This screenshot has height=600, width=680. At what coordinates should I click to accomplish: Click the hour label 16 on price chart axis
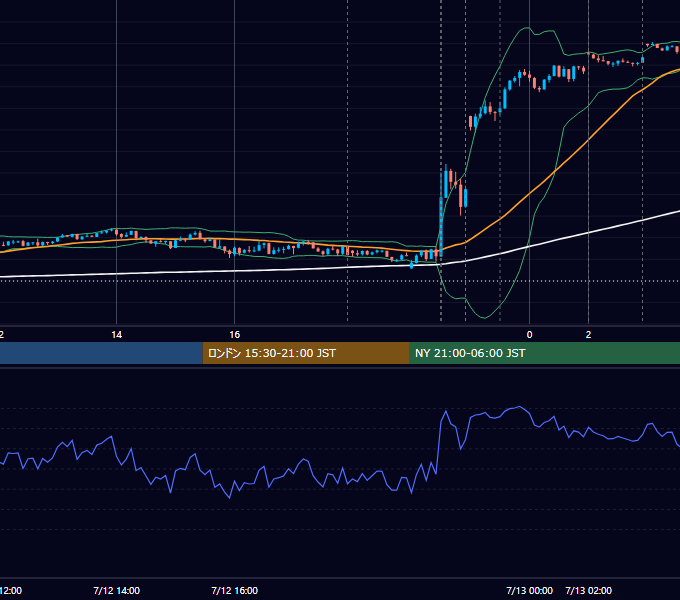234,335
